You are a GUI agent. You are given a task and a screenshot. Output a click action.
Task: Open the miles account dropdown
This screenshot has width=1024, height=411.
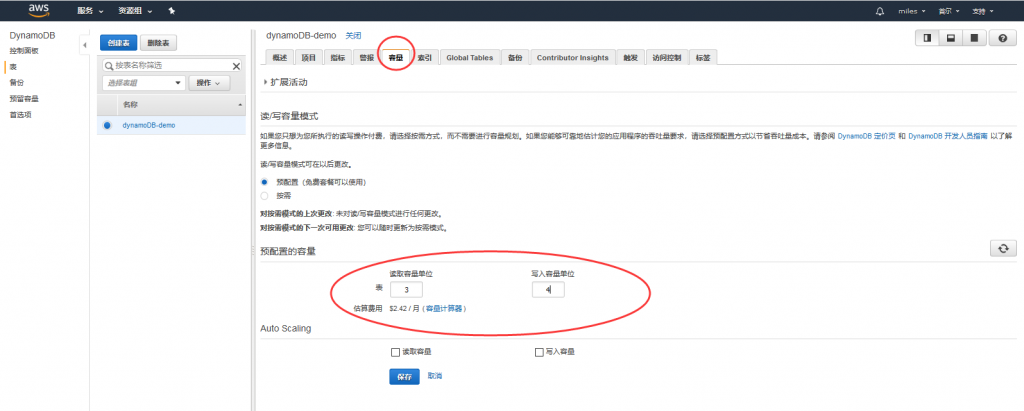tap(912, 11)
